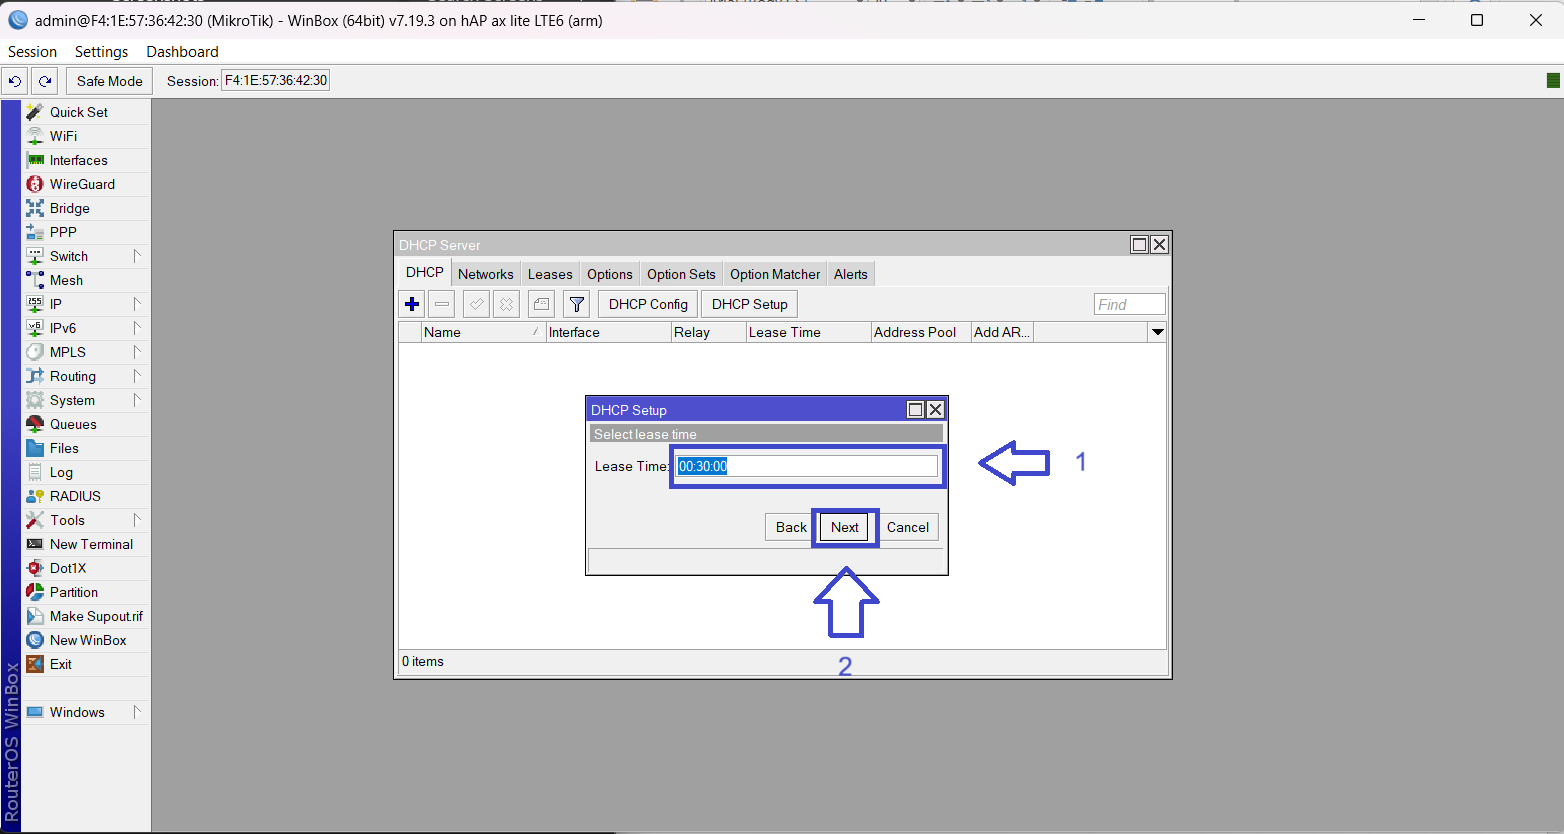Open the Settings menu
This screenshot has height=834, width=1564.
point(102,52)
